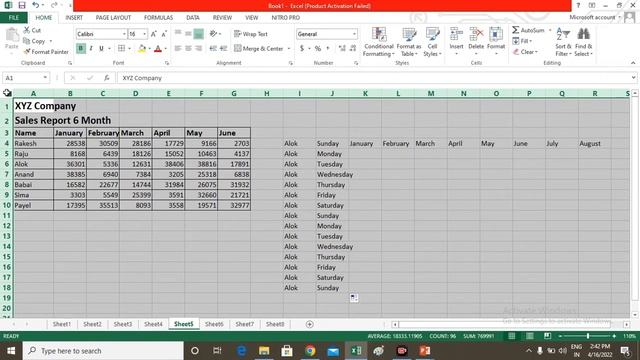Click the Delete cells button

point(476,42)
